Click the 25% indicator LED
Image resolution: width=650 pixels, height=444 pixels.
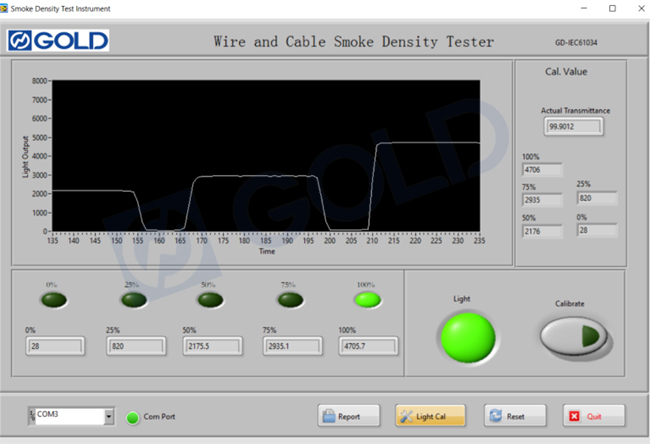[x=135, y=299]
